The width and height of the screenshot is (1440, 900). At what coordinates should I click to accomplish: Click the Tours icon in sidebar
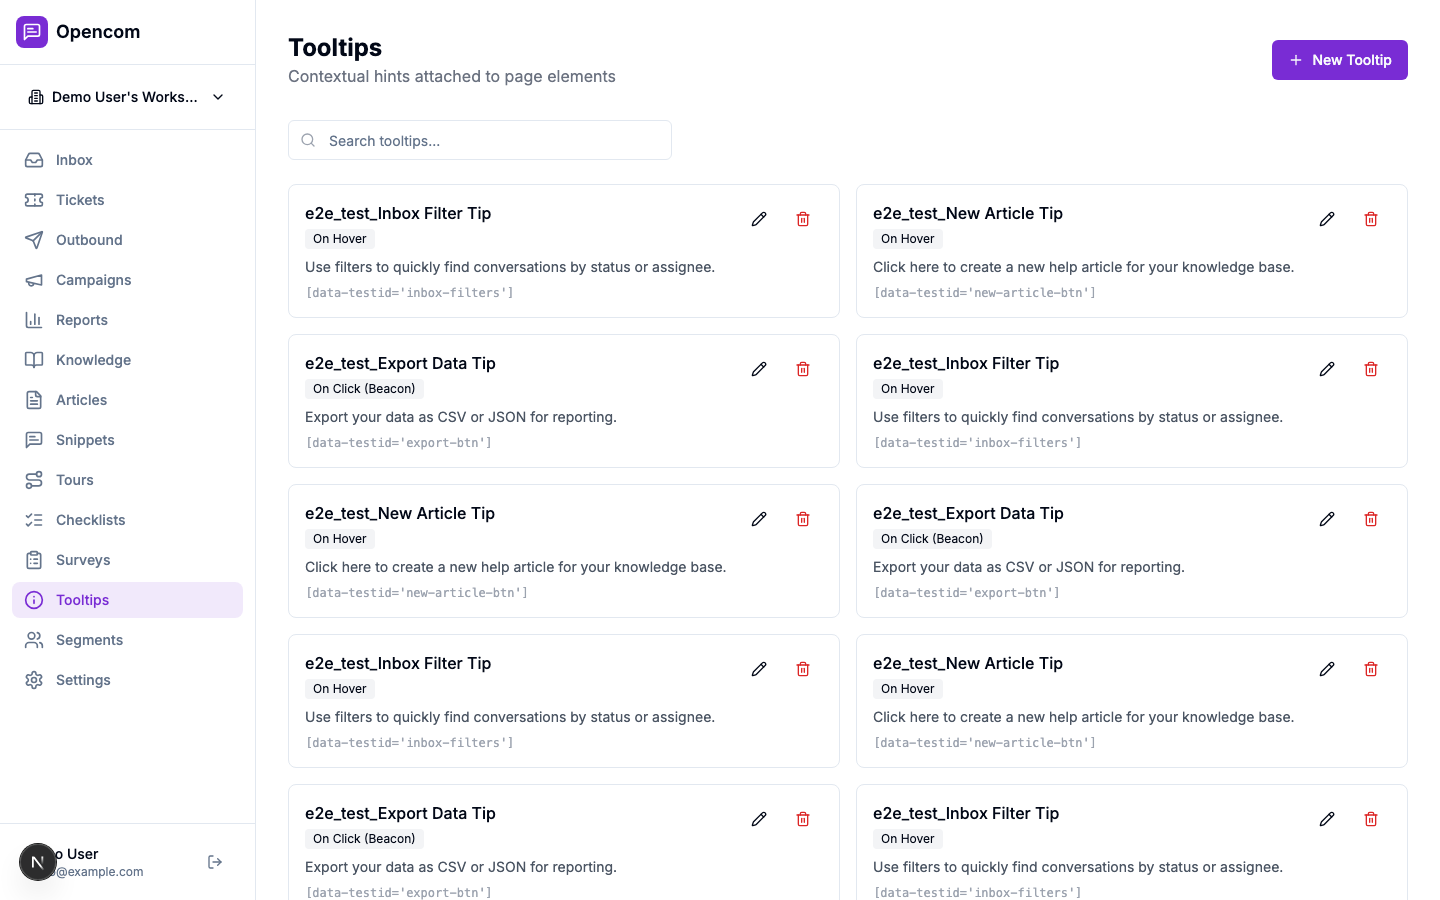33,480
